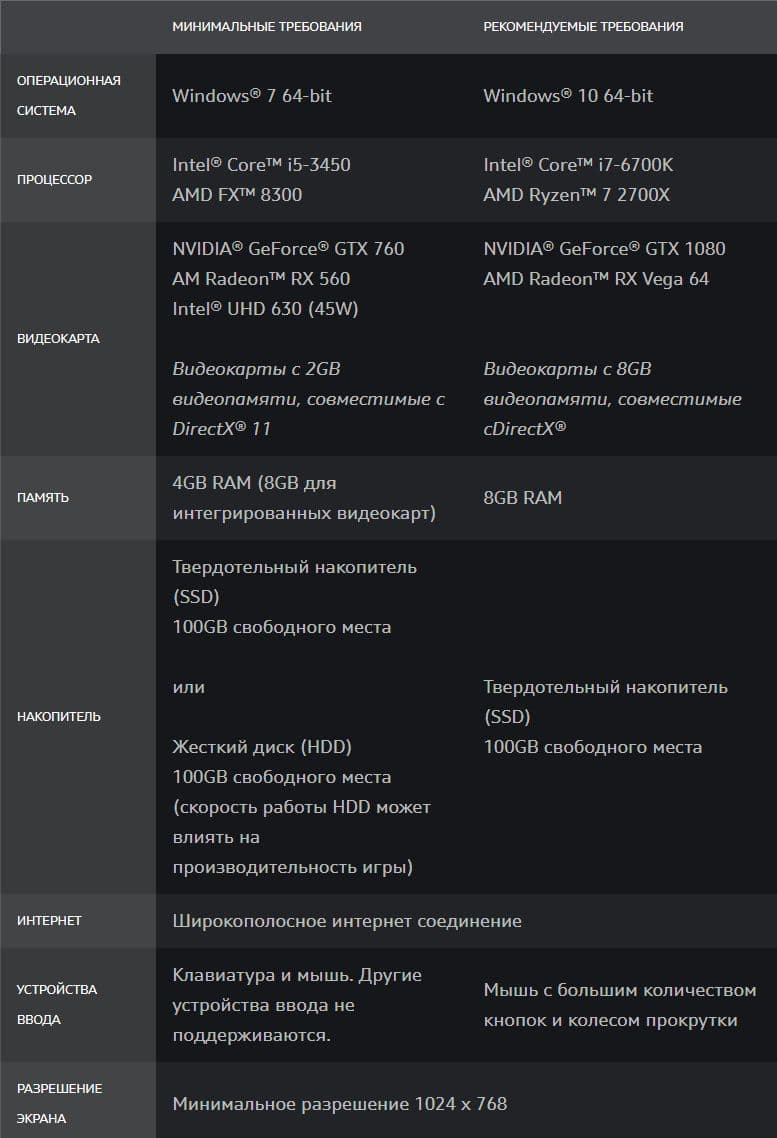This screenshot has height=1138, width=777.
Task: Click the recommended 8GB RAM cell
Action: [522, 498]
